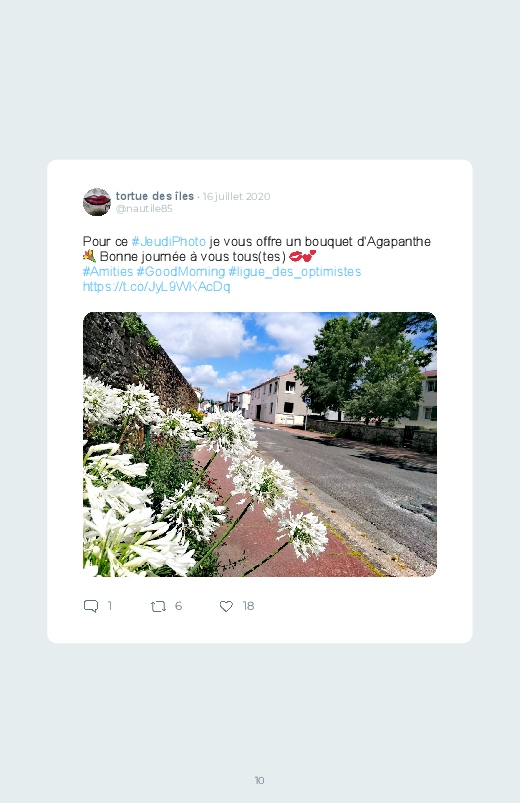The width and height of the screenshot is (520, 803).
Task: Click the reply speech bubble icon
Action: point(91,606)
